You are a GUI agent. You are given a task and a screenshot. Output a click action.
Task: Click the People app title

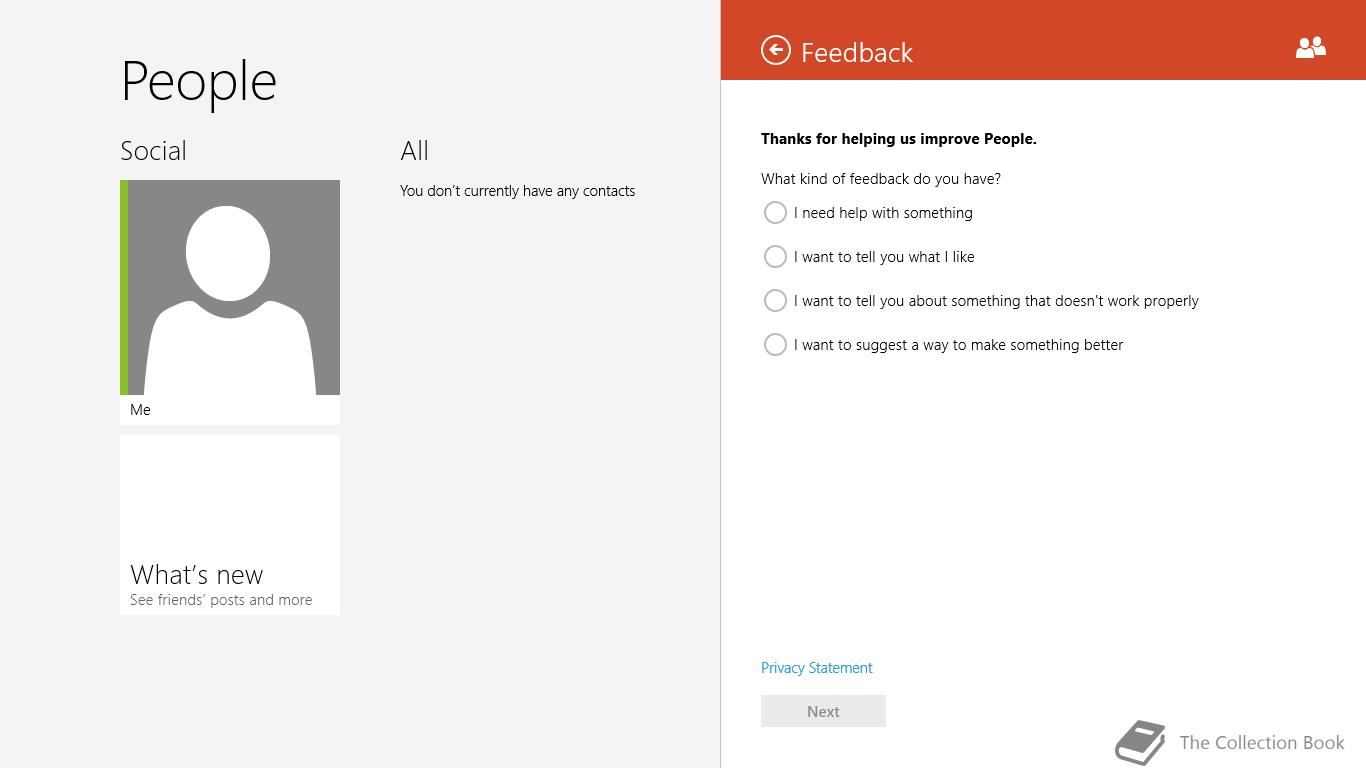point(199,82)
